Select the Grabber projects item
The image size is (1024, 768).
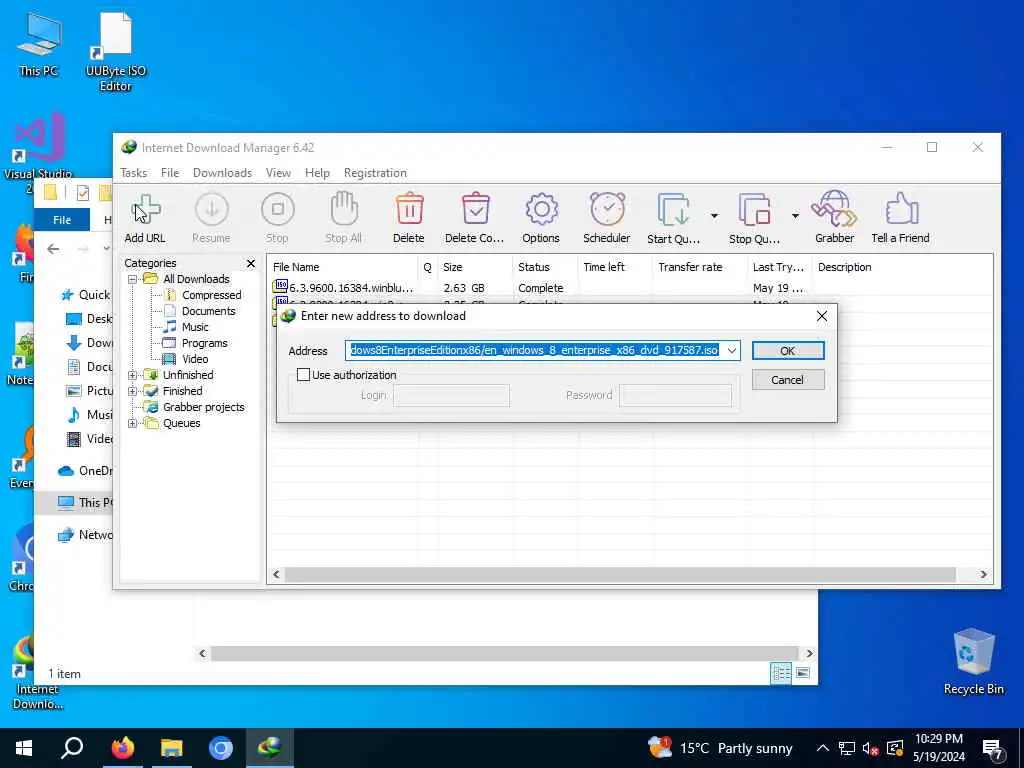195,408
